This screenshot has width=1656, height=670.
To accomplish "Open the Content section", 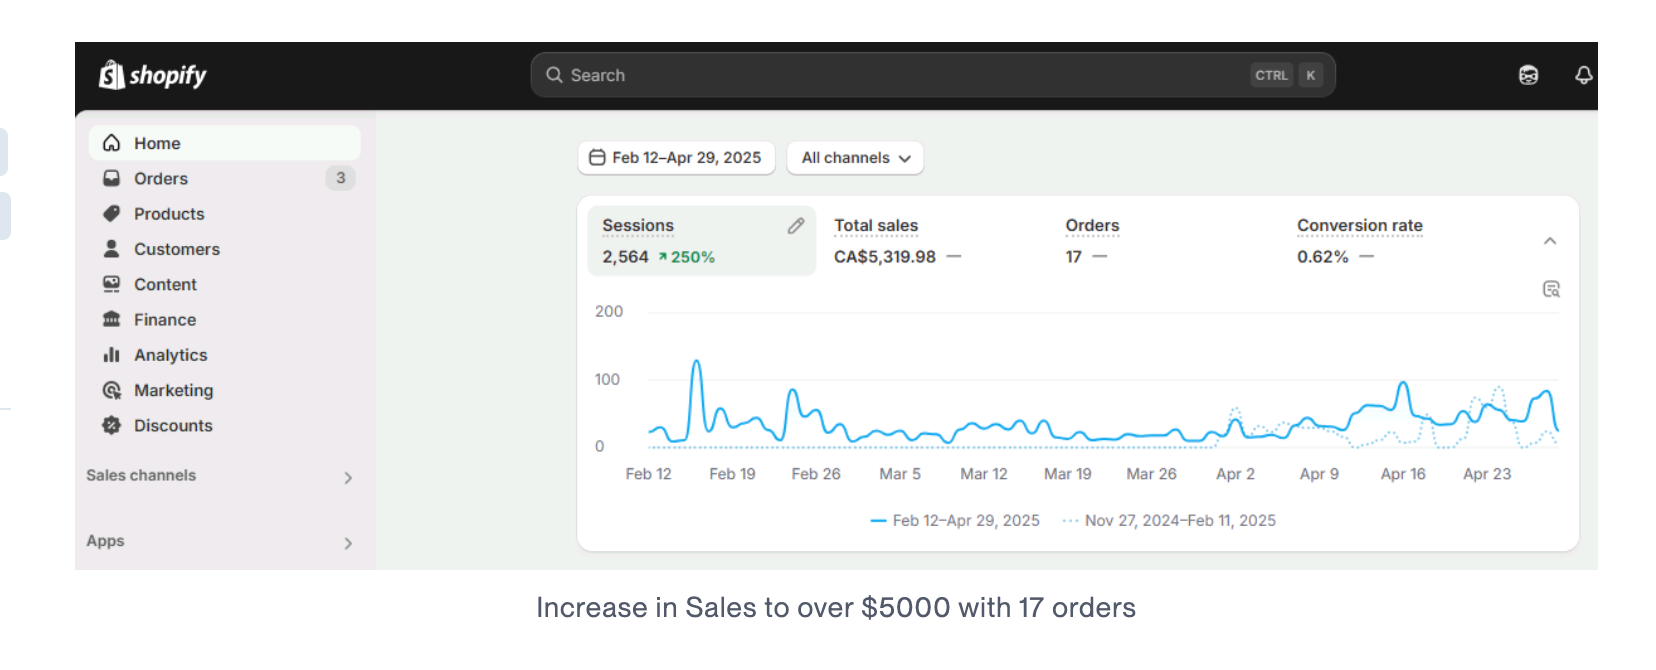I will coord(225,284).
